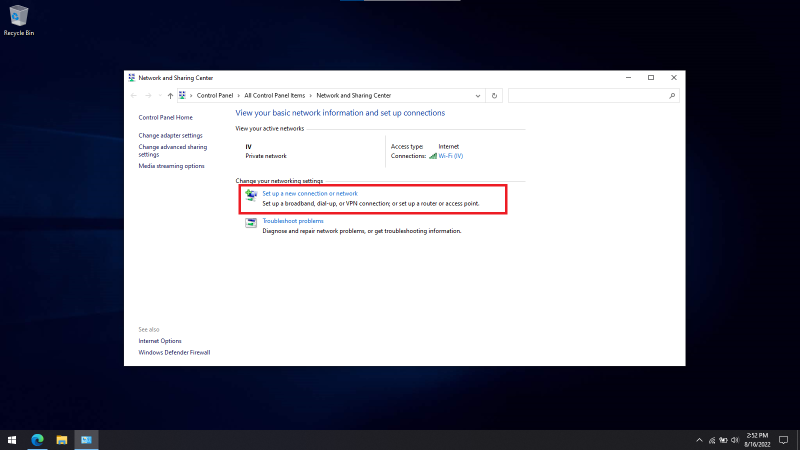This screenshot has height=450, width=800.
Task: Select Control Panel in breadcrumb path
Action: tap(215, 96)
